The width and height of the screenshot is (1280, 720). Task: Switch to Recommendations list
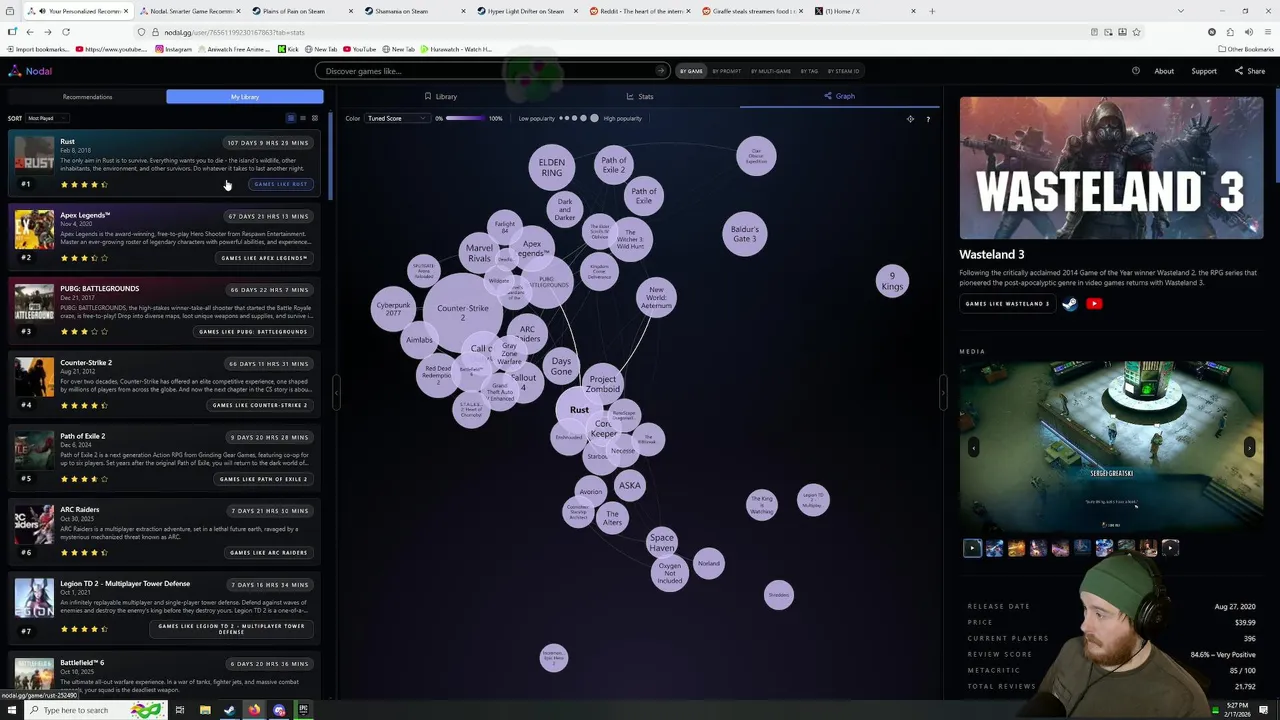pyautogui.click(x=87, y=97)
